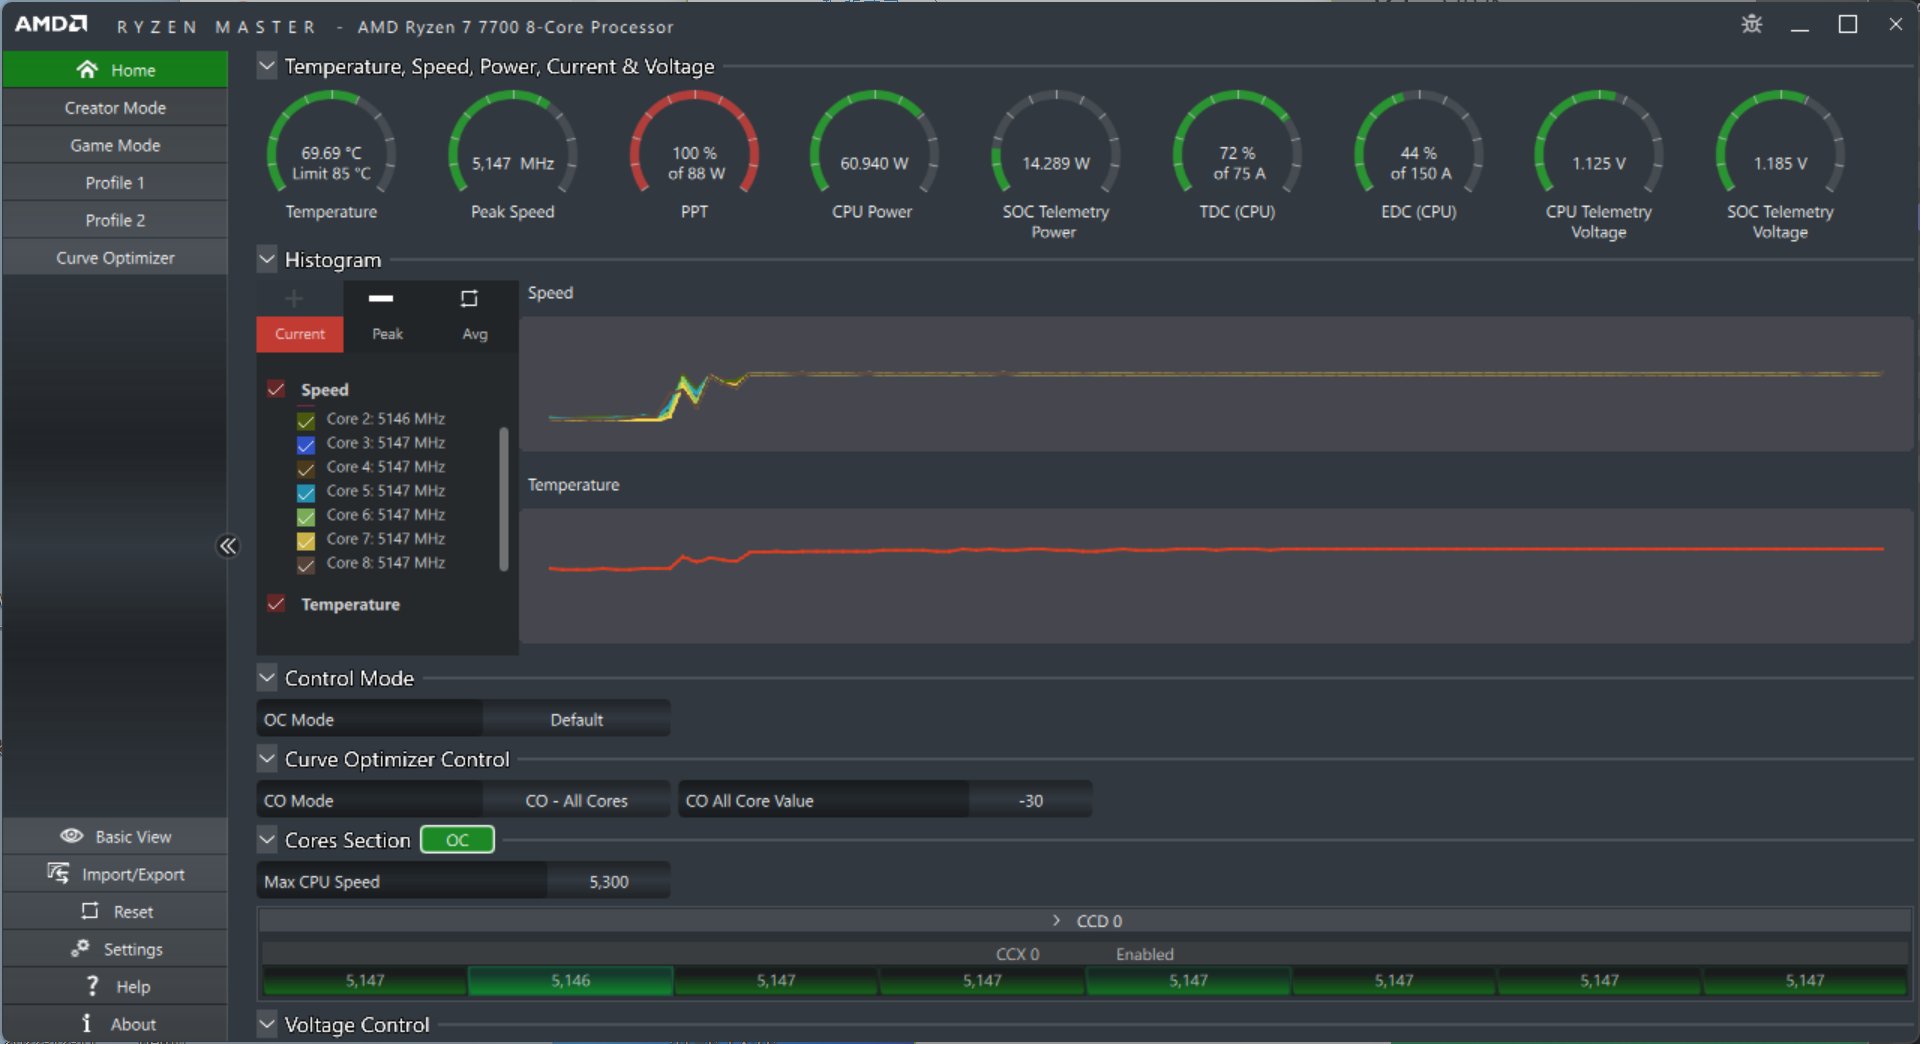
Task: Toggle the Core 7 checkbox
Action: [x=306, y=540]
